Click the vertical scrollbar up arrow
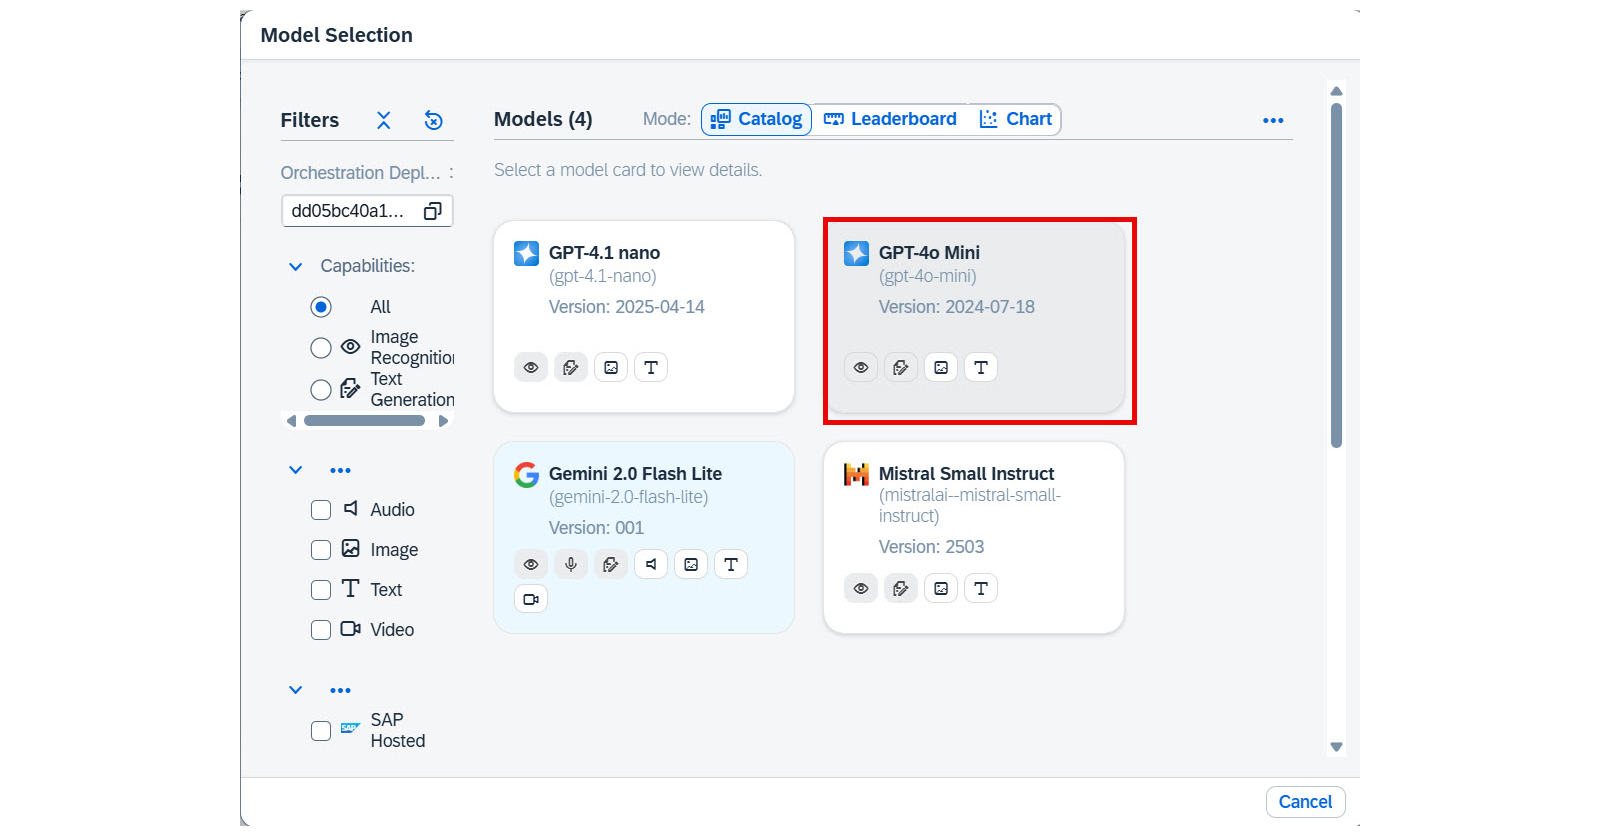The image size is (1600, 836). (x=1336, y=91)
